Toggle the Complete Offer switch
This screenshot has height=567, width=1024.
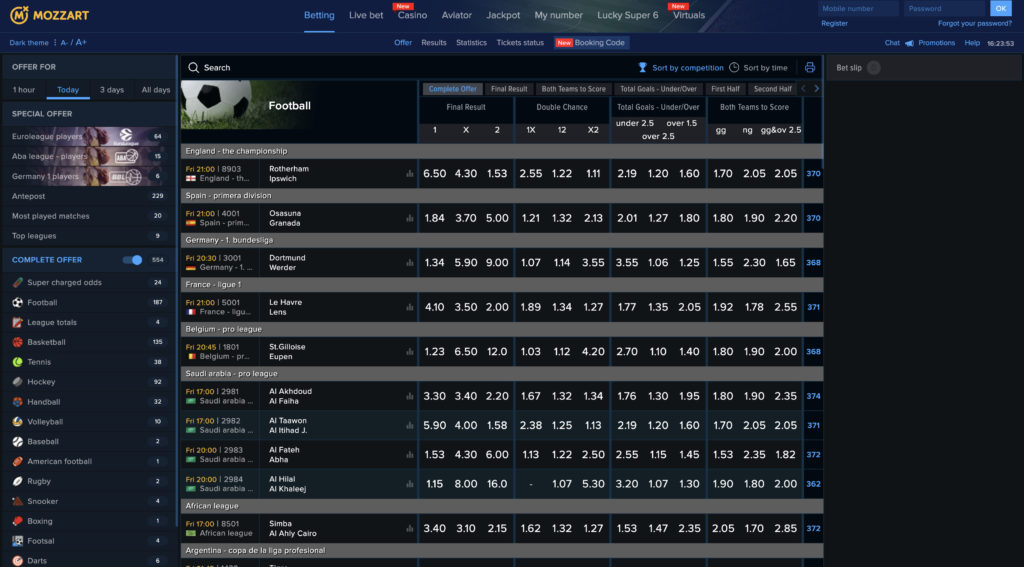pos(133,260)
